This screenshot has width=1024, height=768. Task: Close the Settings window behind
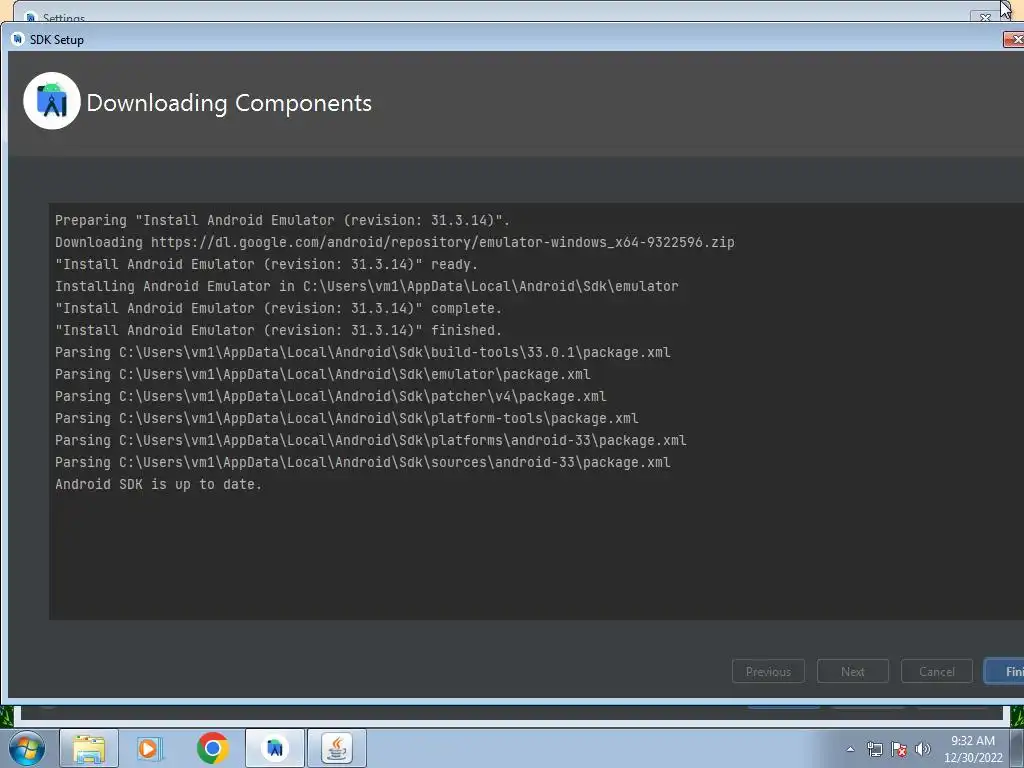pyautogui.click(x=984, y=17)
